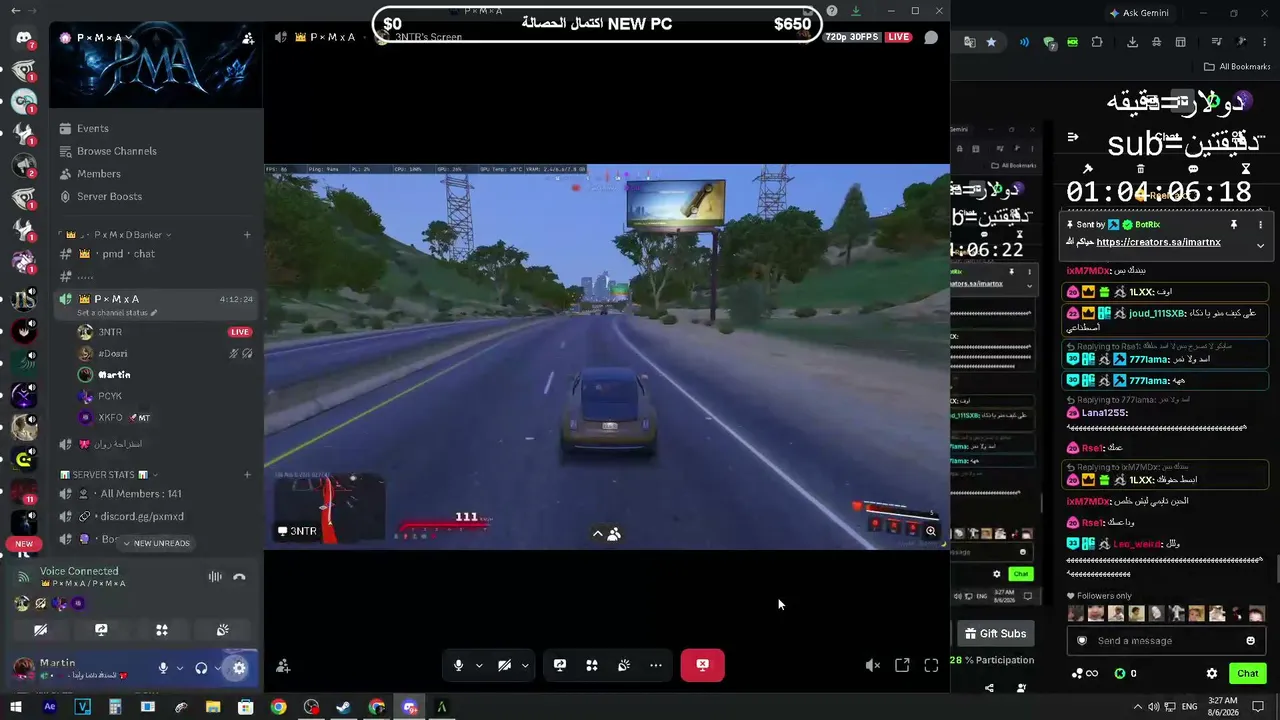Image resolution: width=1280 pixels, height=720 pixels.
Task: Start an activity from voice panel
Action: coord(162,630)
